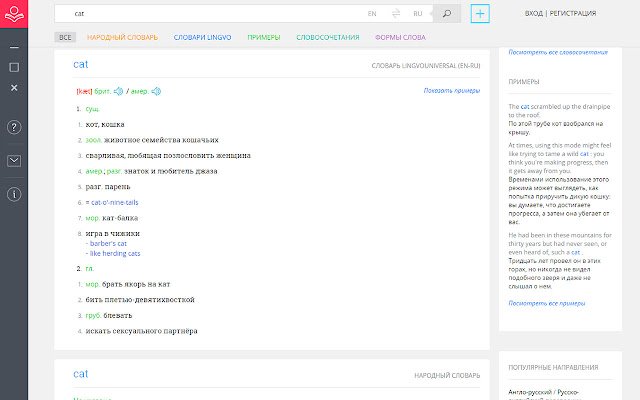Open the mail envelope icon in sidebar
640x400 pixels.
pyautogui.click(x=14, y=161)
